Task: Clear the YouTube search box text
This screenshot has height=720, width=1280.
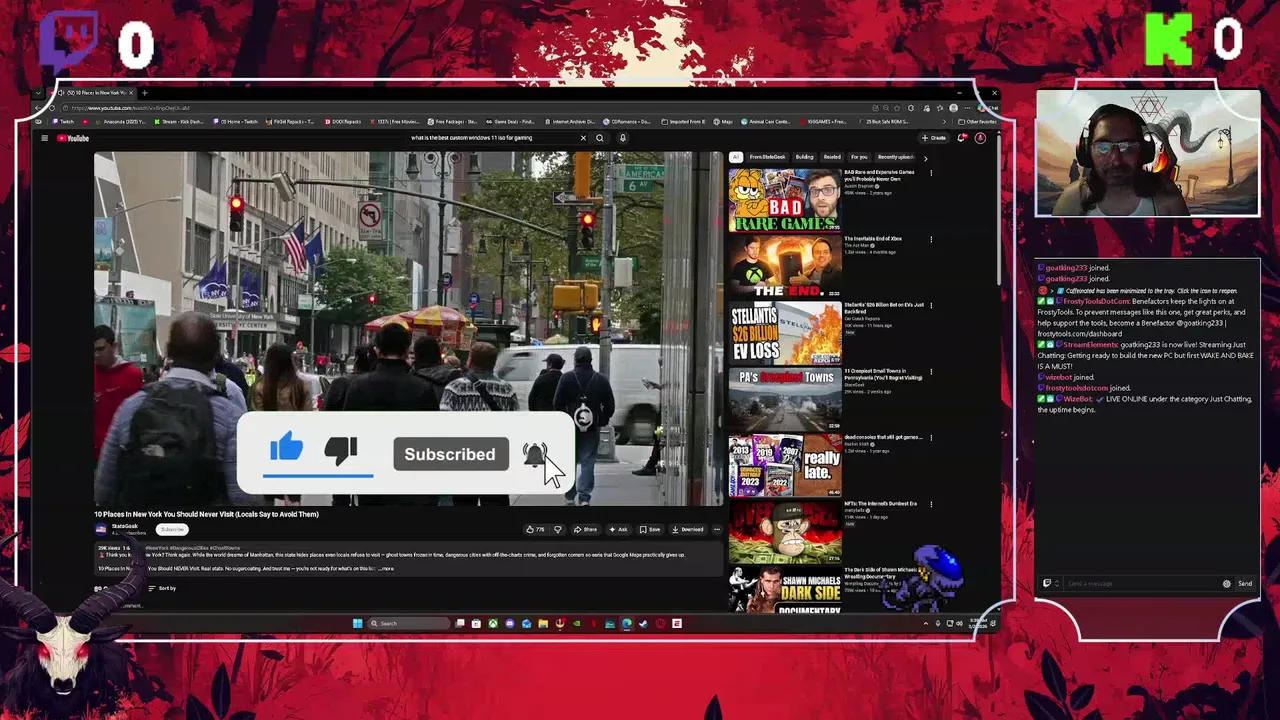Action: [583, 138]
